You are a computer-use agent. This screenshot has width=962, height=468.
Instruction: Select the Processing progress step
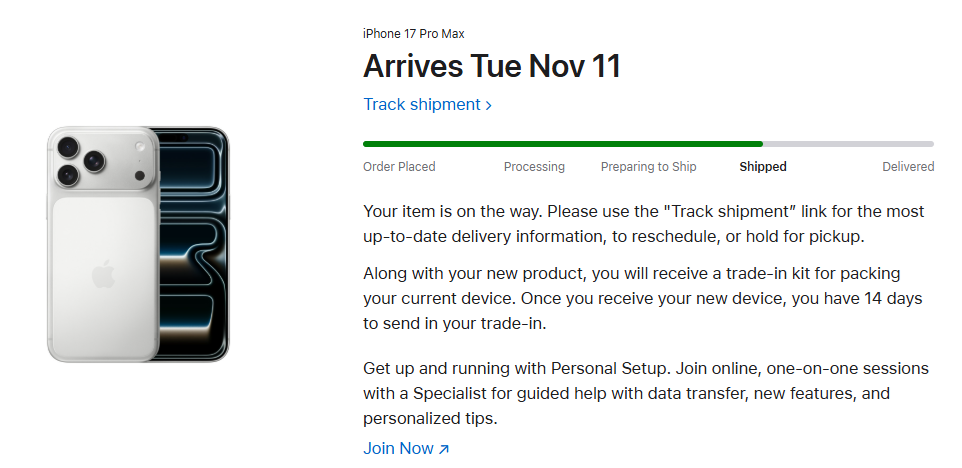pos(534,167)
